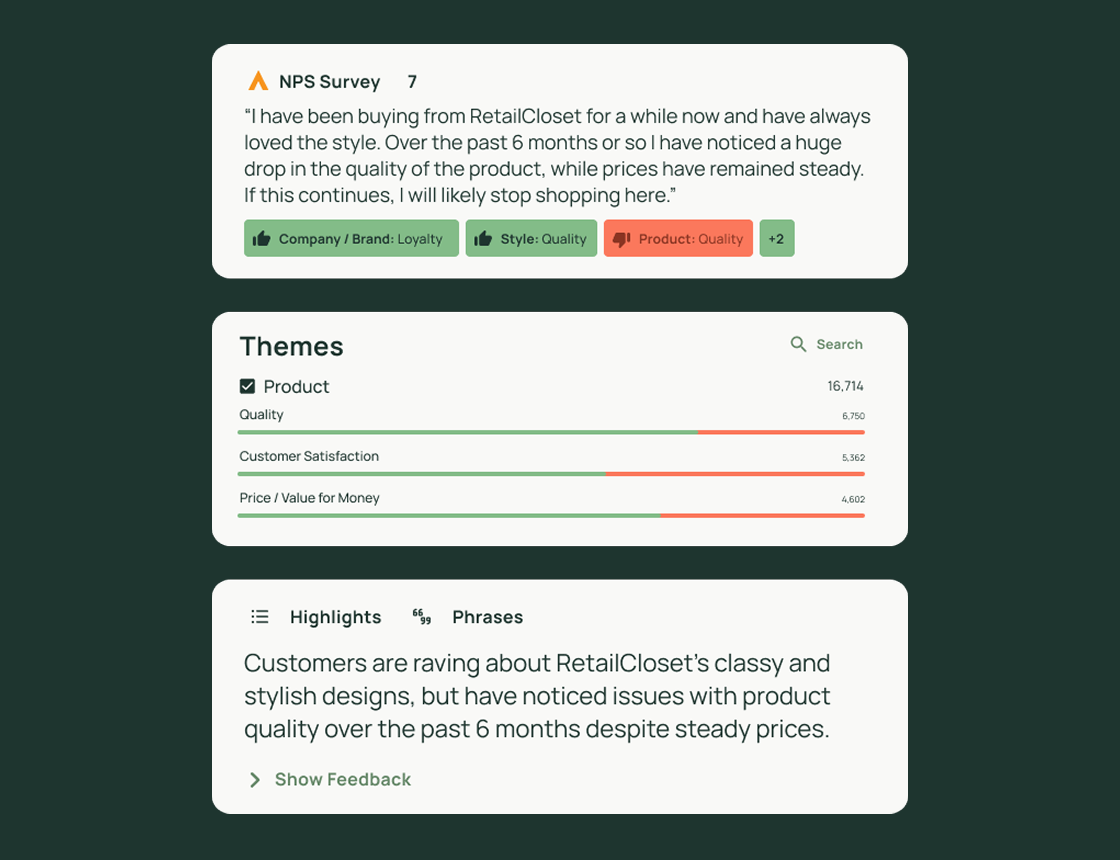Click the chevron icon before Show Feedback
Viewport: 1120px width, 860px height.
(255, 779)
